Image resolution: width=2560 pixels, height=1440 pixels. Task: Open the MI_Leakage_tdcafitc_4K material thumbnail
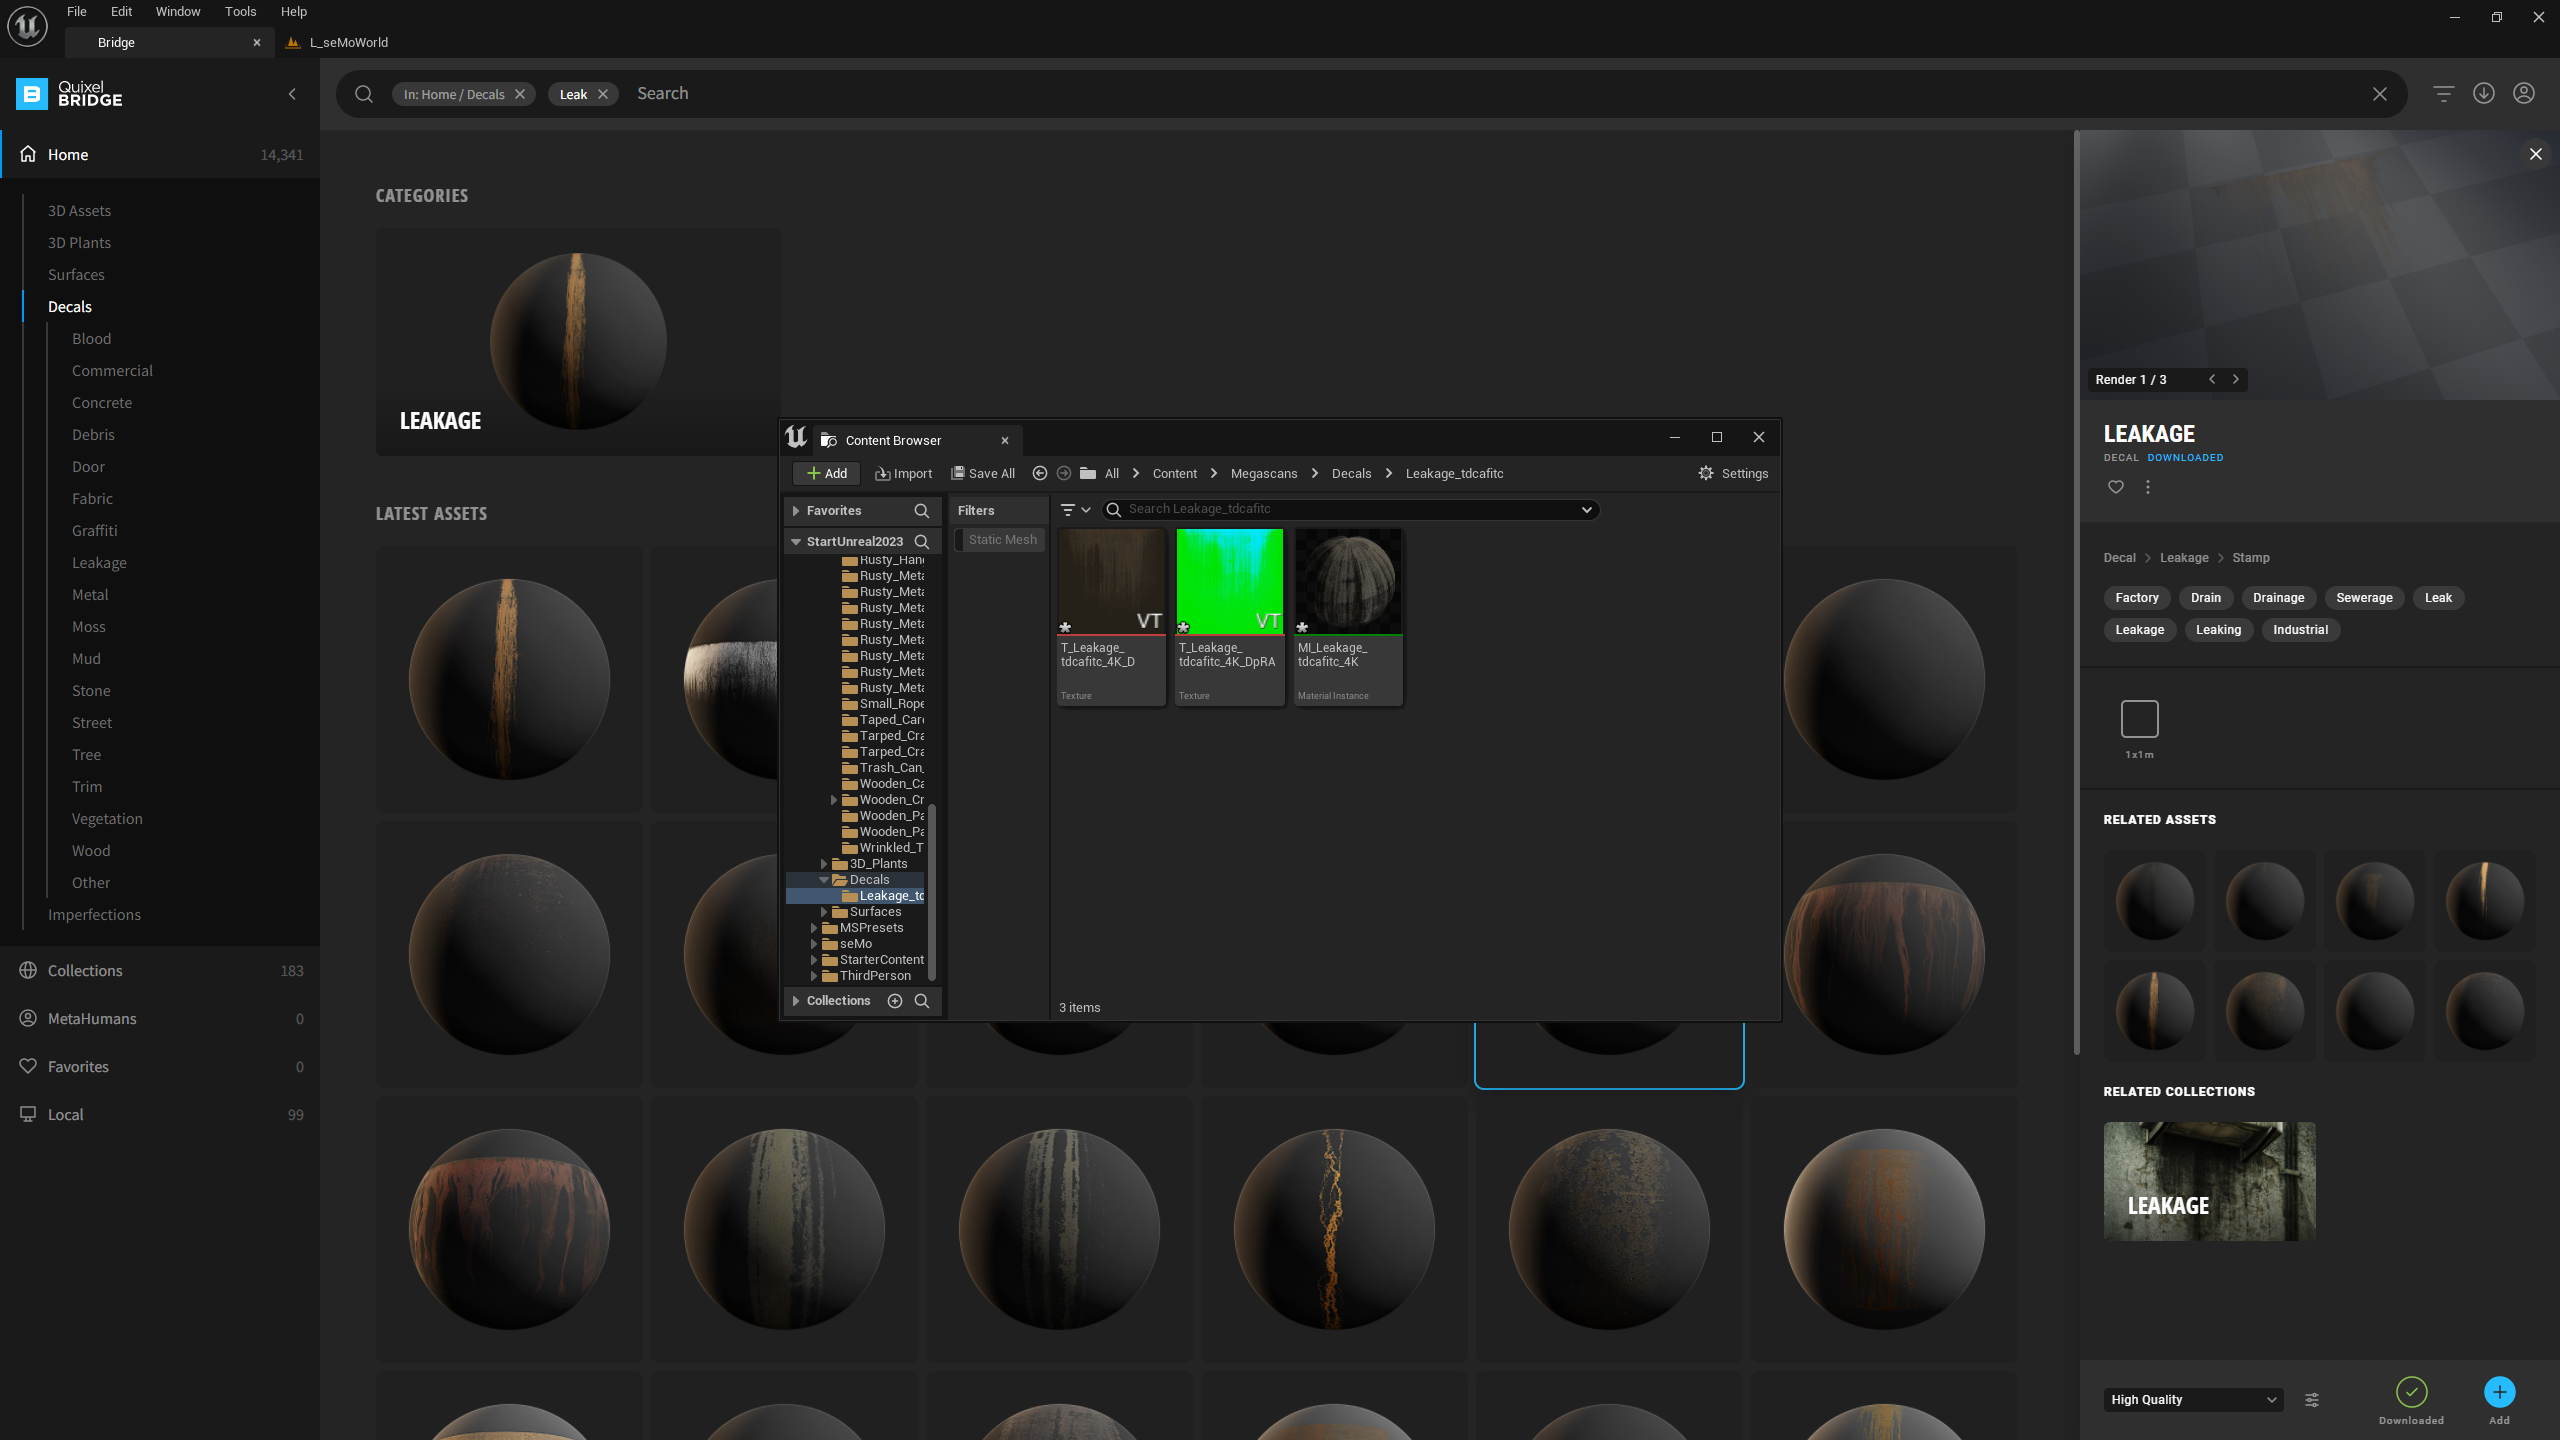(x=1347, y=582)
